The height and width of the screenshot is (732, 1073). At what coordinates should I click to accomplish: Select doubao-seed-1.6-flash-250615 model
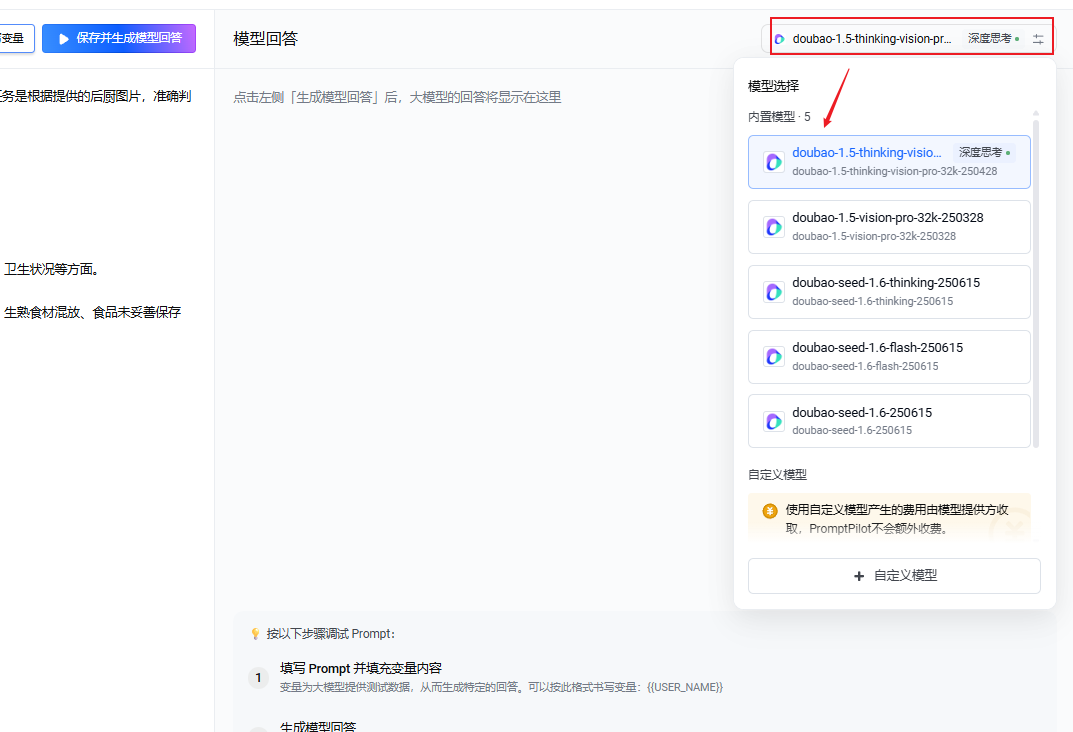[x=889, y=357]
